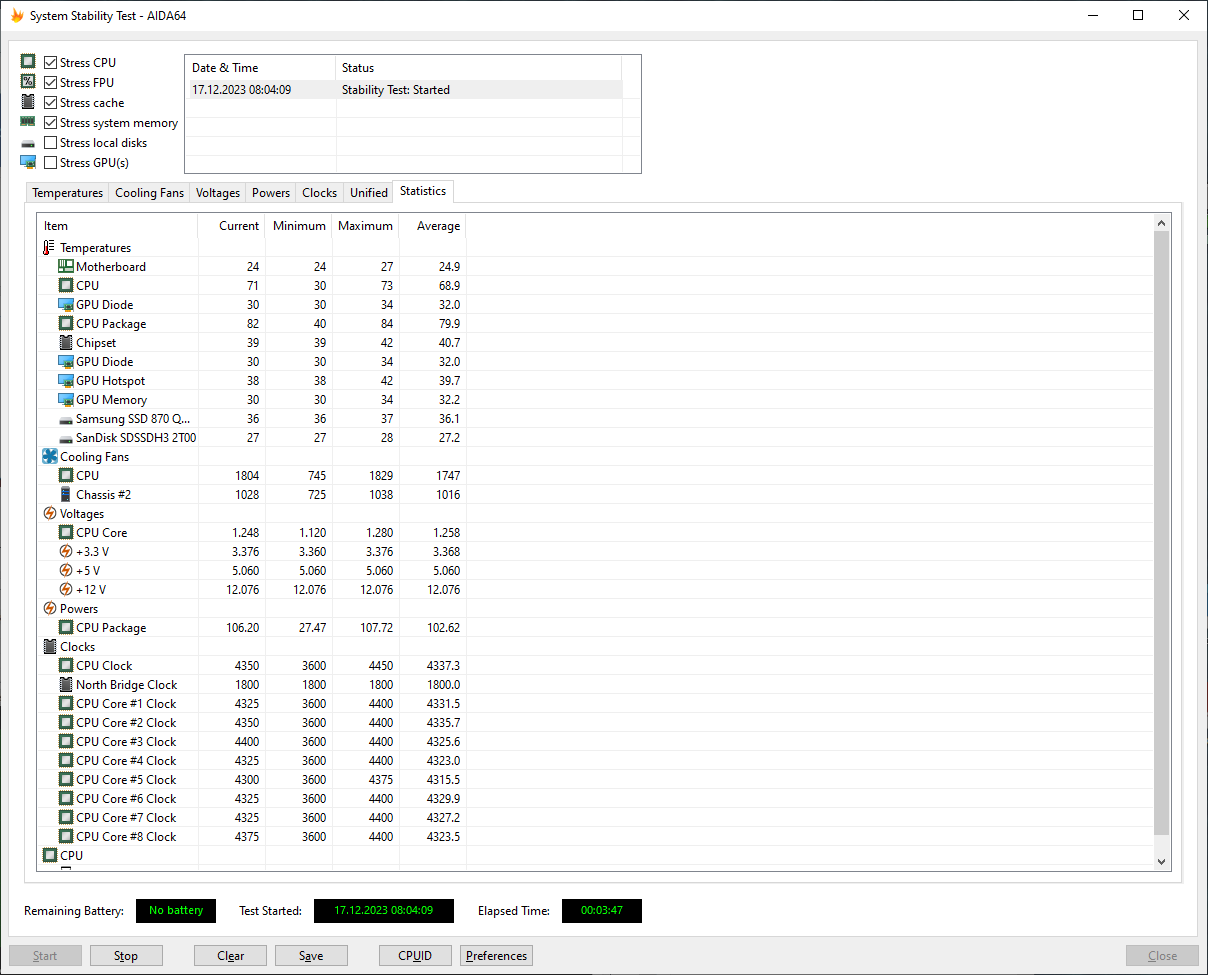Enable the Stress GPU(s) checkbox

point(51,163)
